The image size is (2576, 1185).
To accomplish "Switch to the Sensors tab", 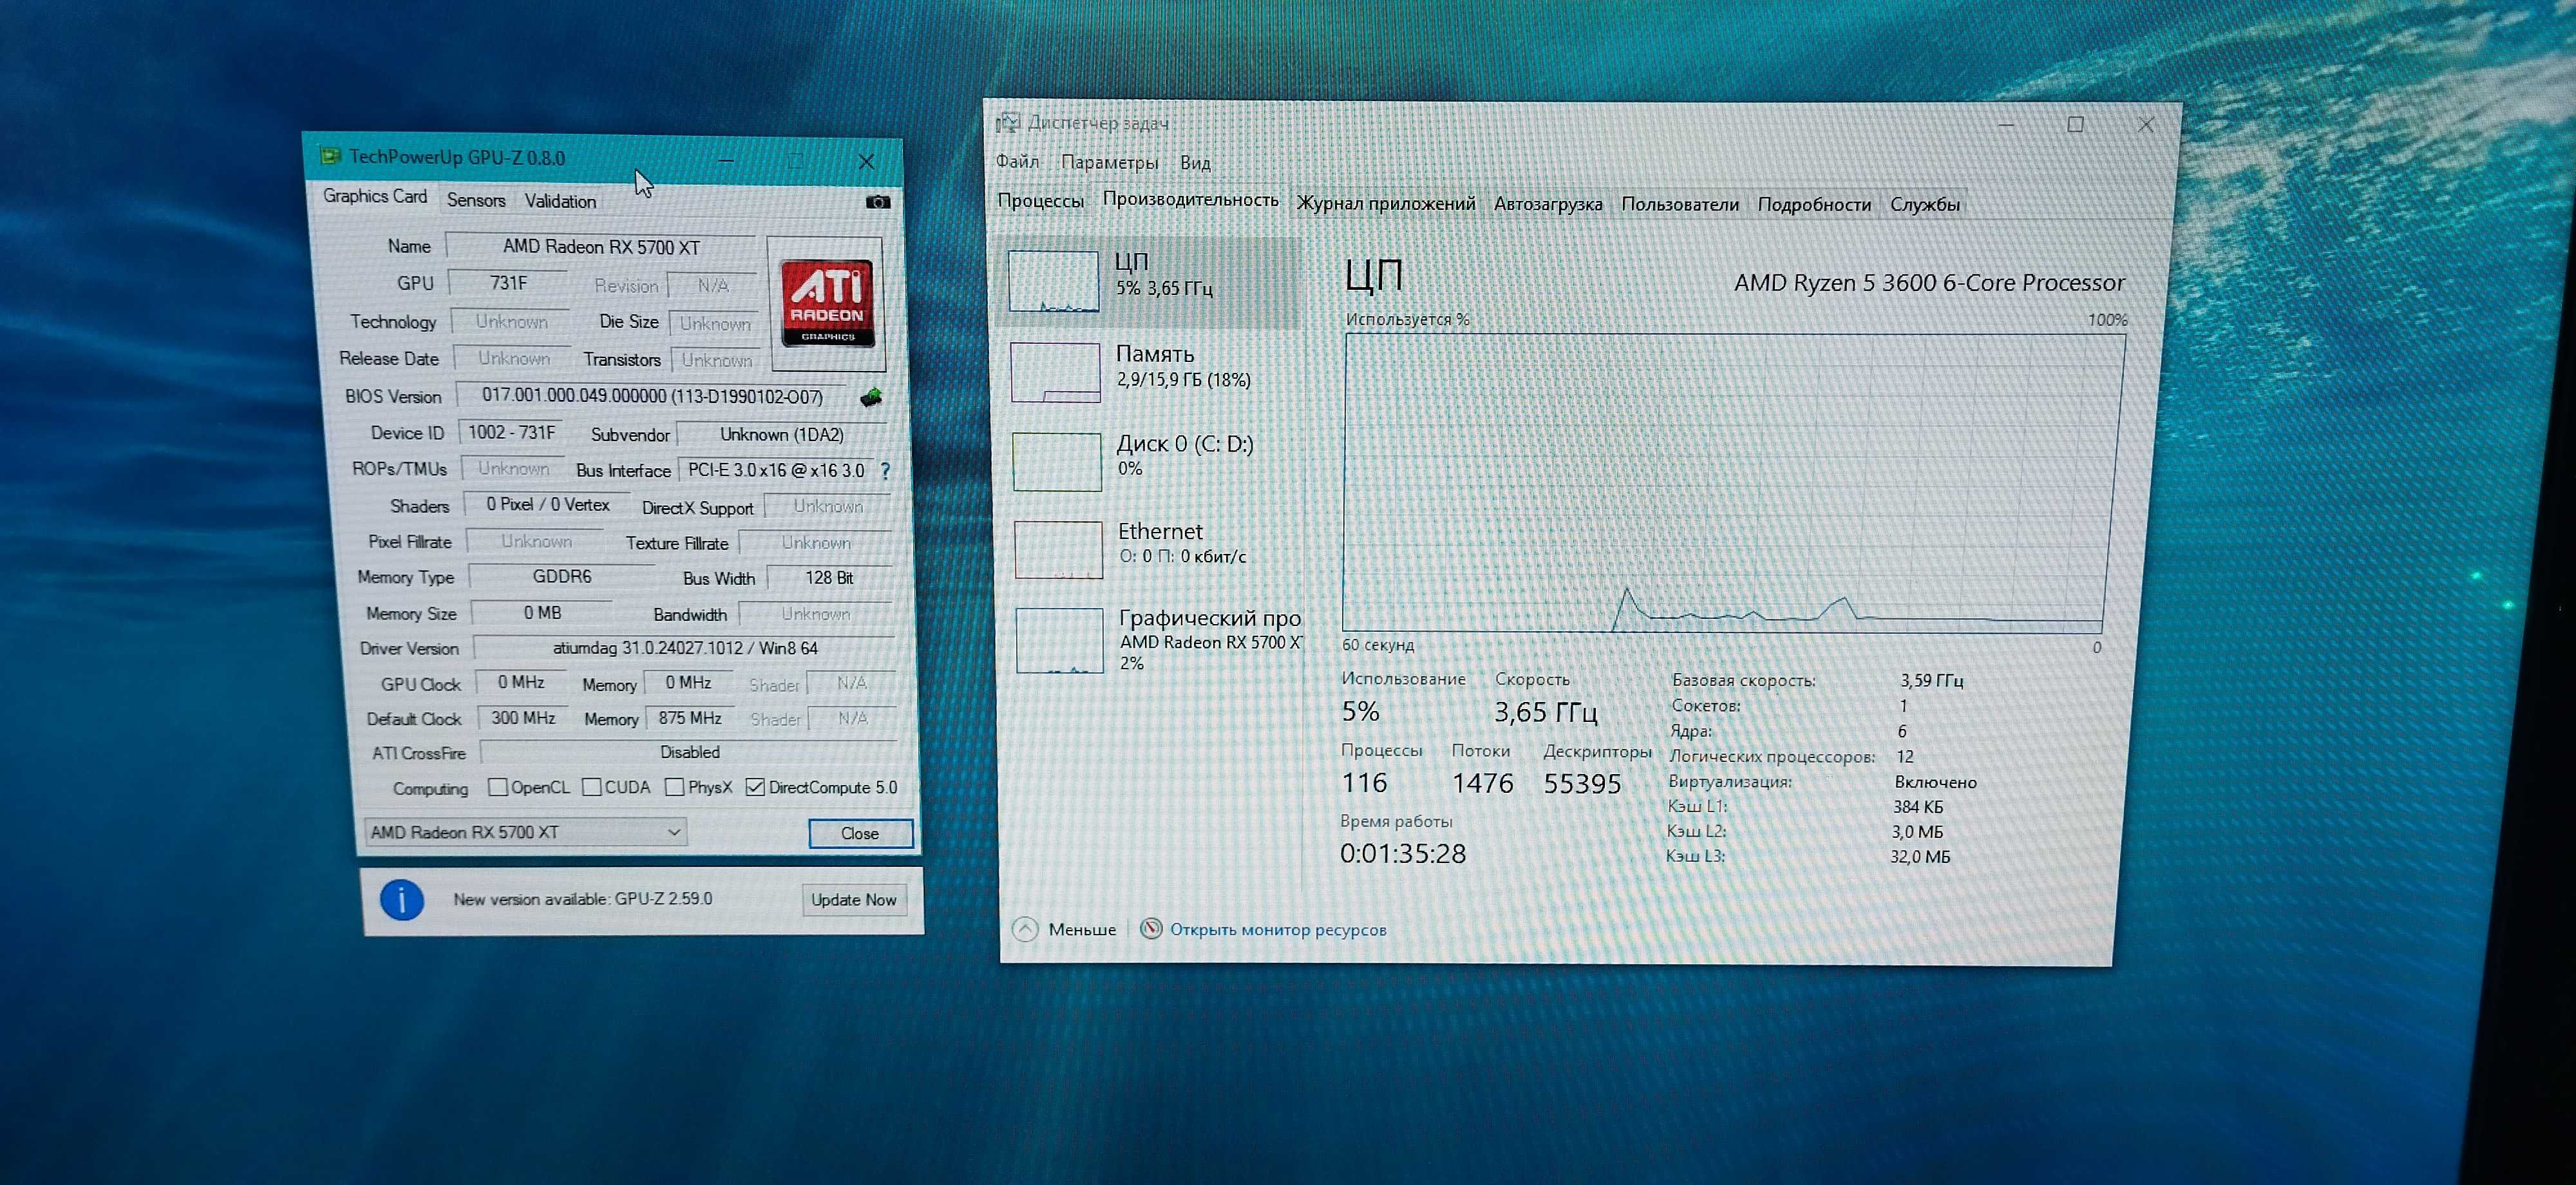I will coord(476,200).
